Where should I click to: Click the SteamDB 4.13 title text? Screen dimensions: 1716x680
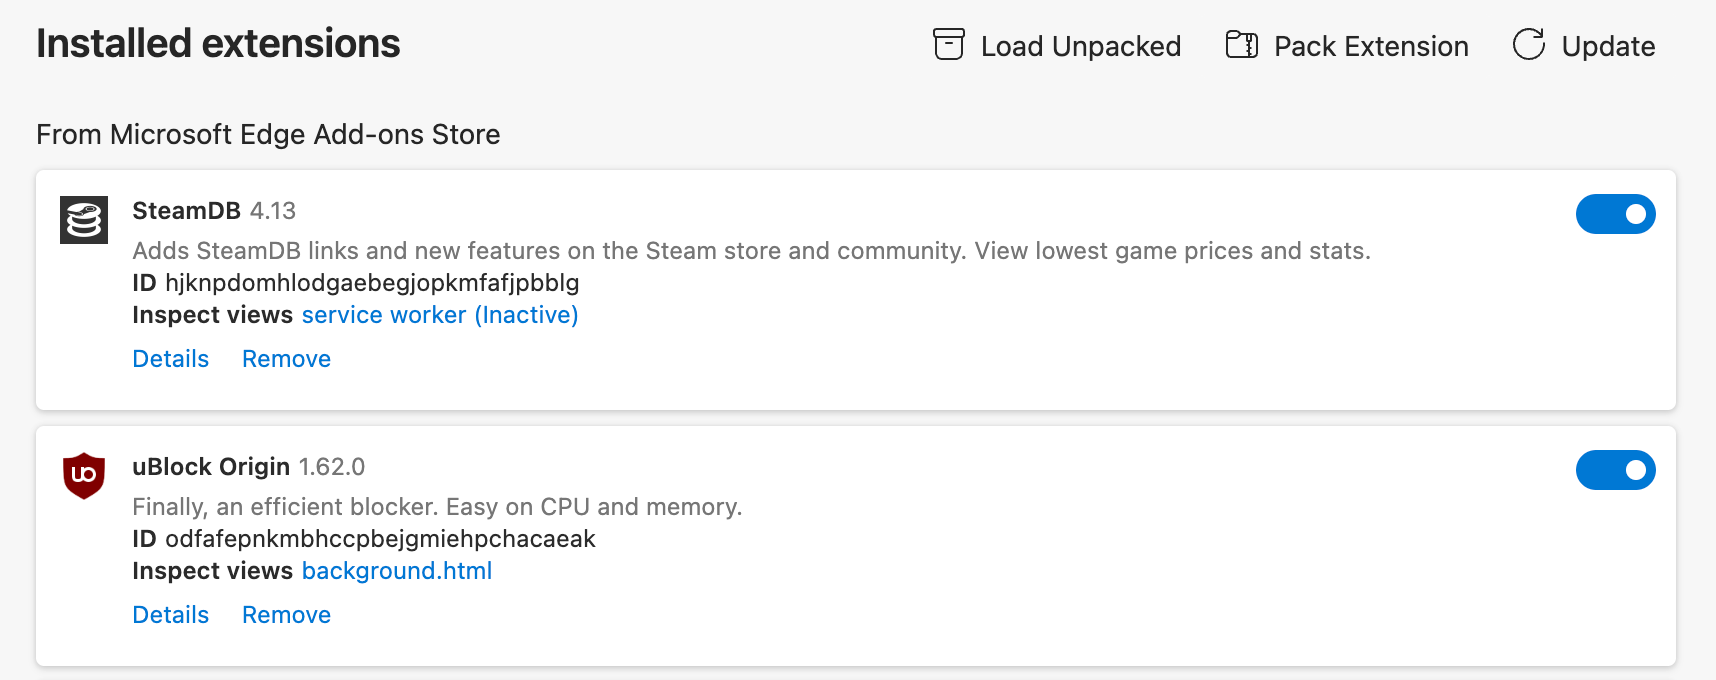point(214,211)
